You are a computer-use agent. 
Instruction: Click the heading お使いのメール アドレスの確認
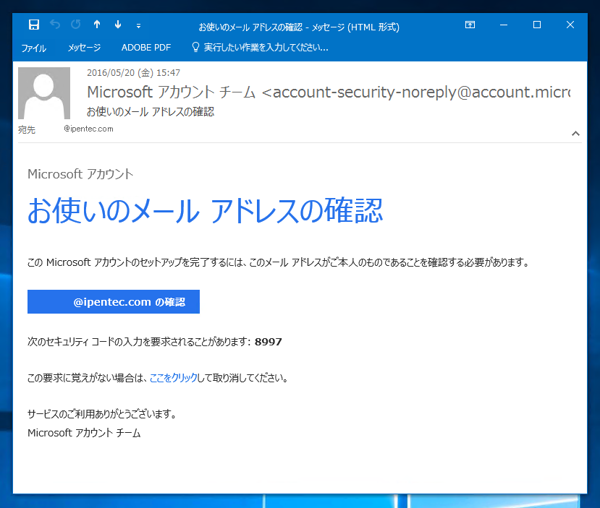205,211
